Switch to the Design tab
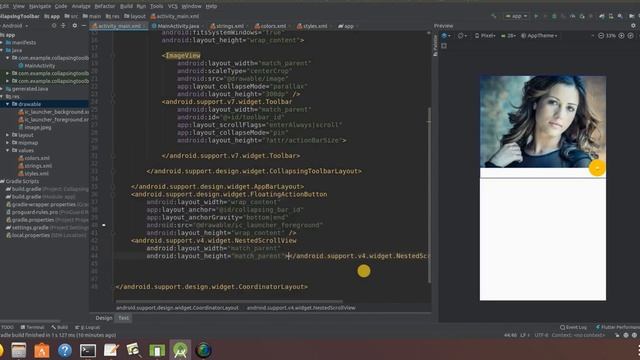 coord(104,318)
